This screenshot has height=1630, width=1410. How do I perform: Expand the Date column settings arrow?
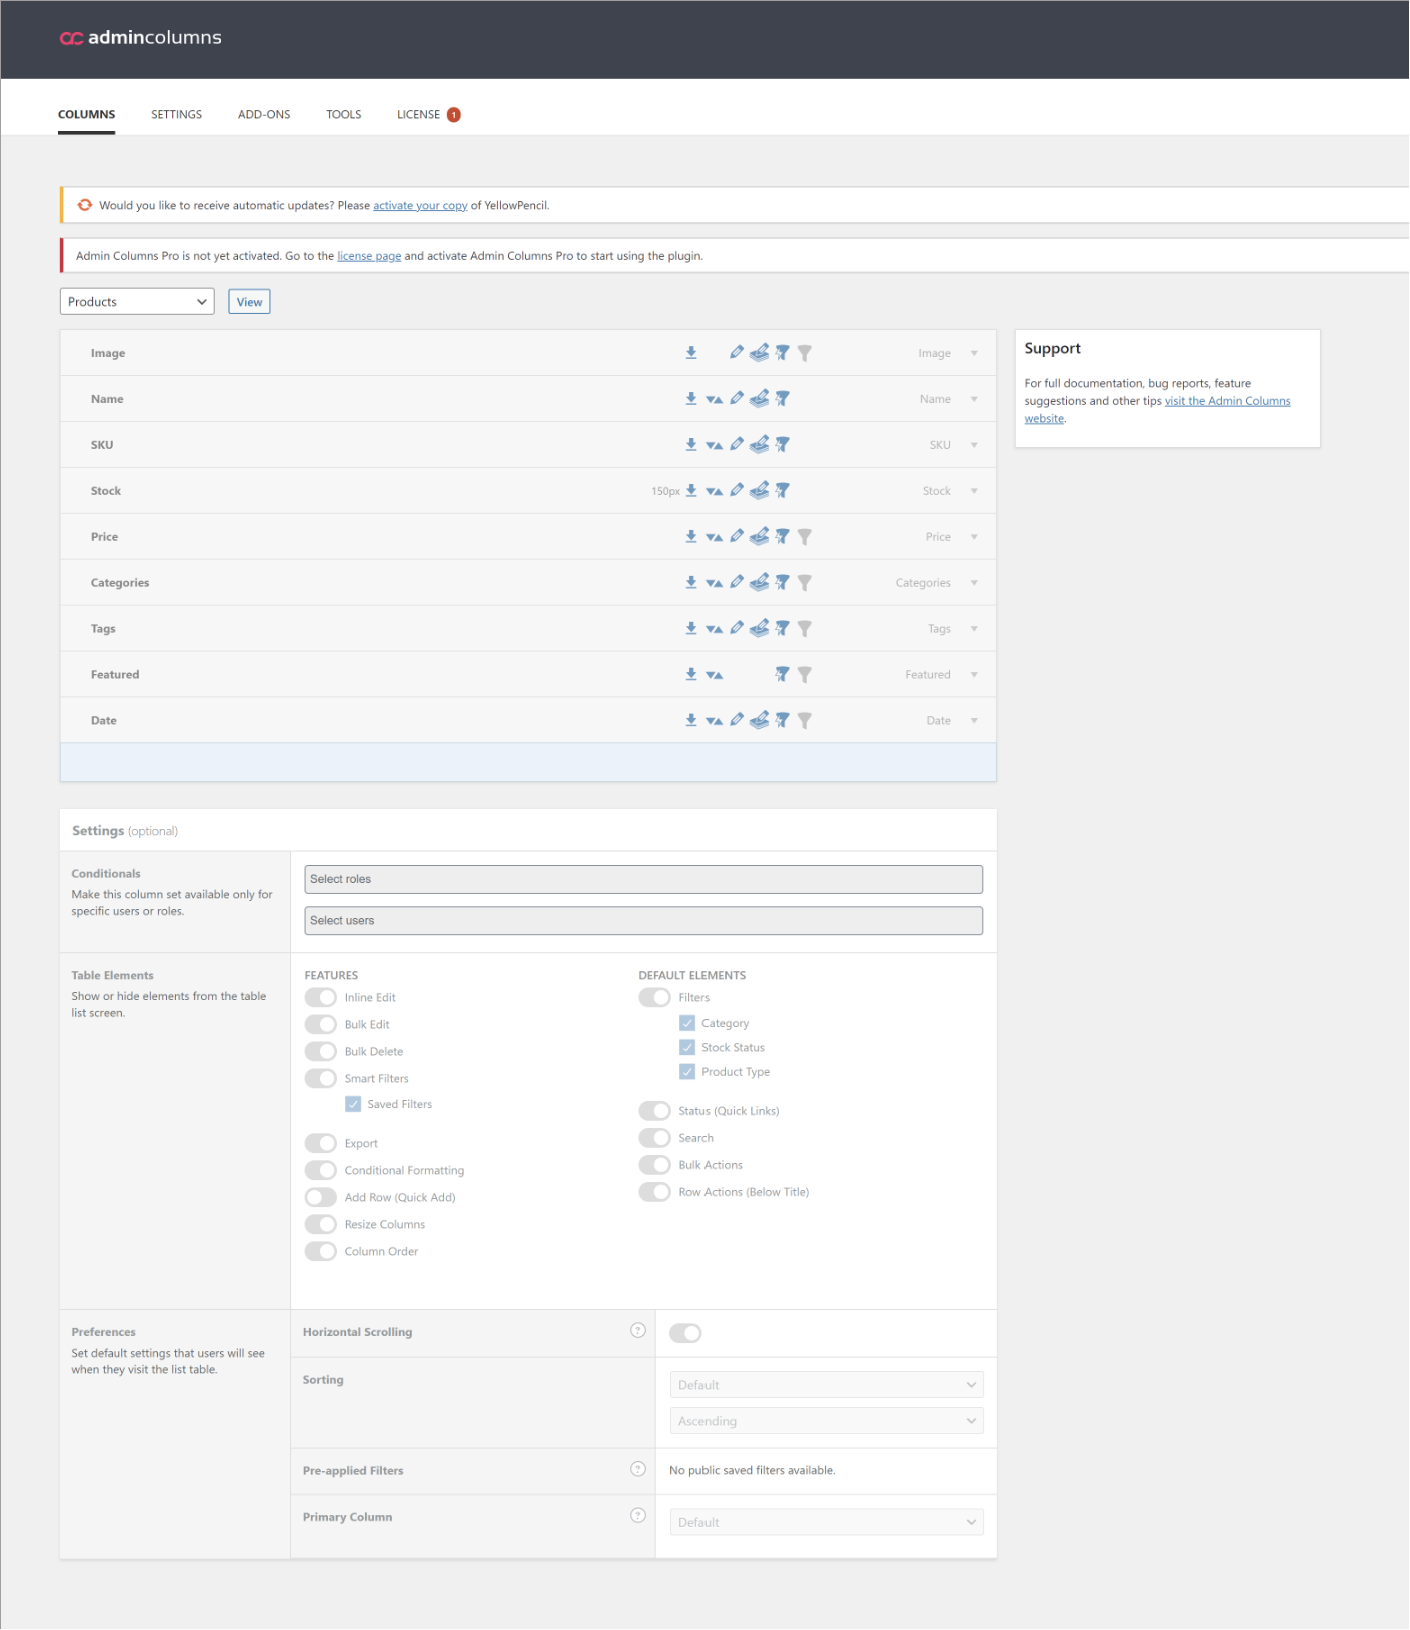point(974,722)
